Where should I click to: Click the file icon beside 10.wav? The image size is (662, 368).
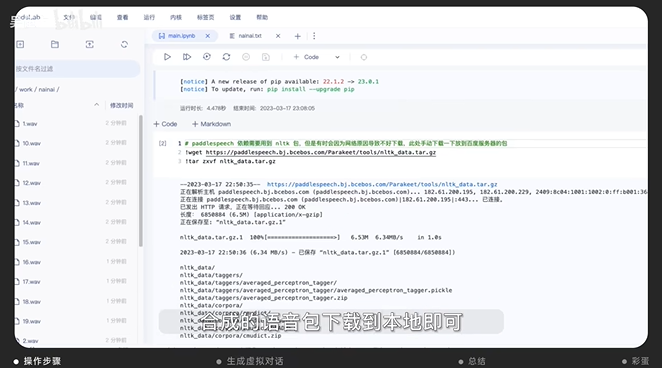[x=17, y=143]
